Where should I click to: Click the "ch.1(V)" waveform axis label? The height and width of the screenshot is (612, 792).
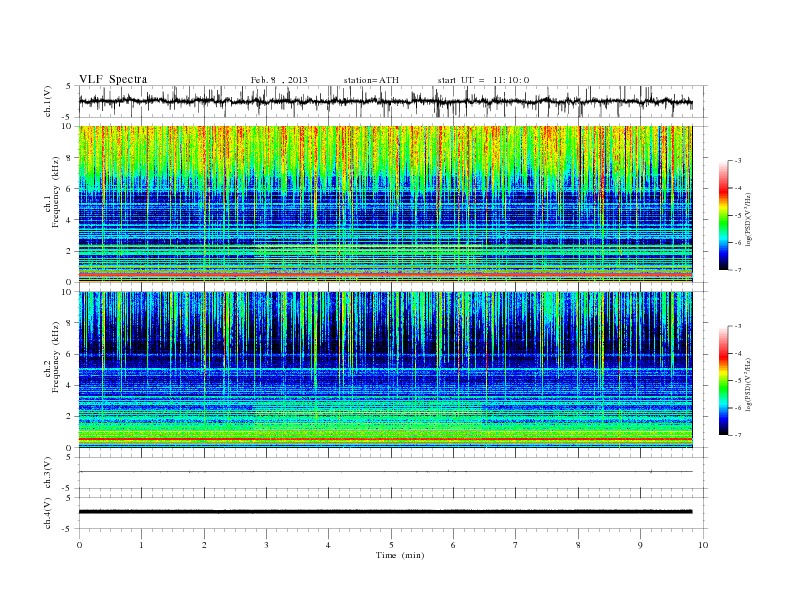48,101
